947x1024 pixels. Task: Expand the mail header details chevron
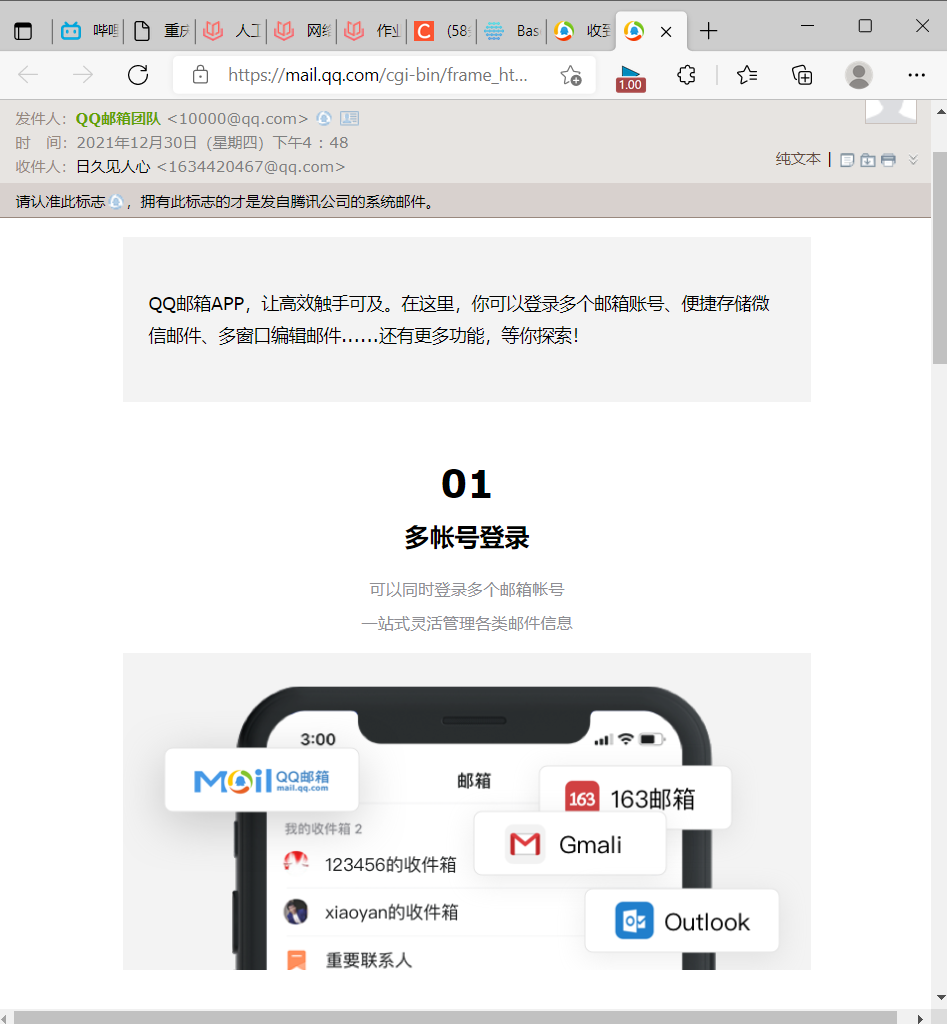(x=913, y=159)
